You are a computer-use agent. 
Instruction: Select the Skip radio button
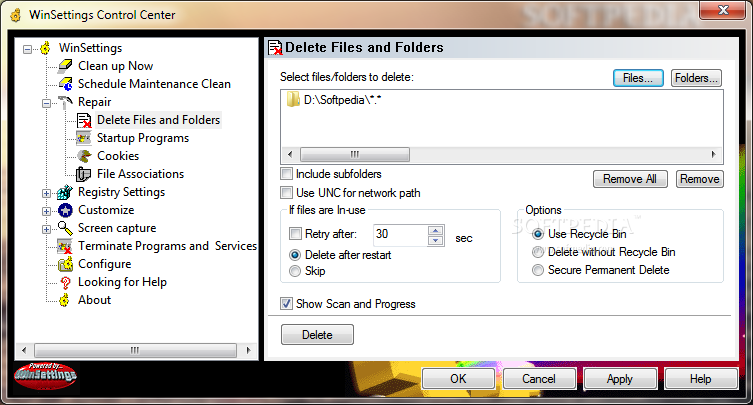295,271
